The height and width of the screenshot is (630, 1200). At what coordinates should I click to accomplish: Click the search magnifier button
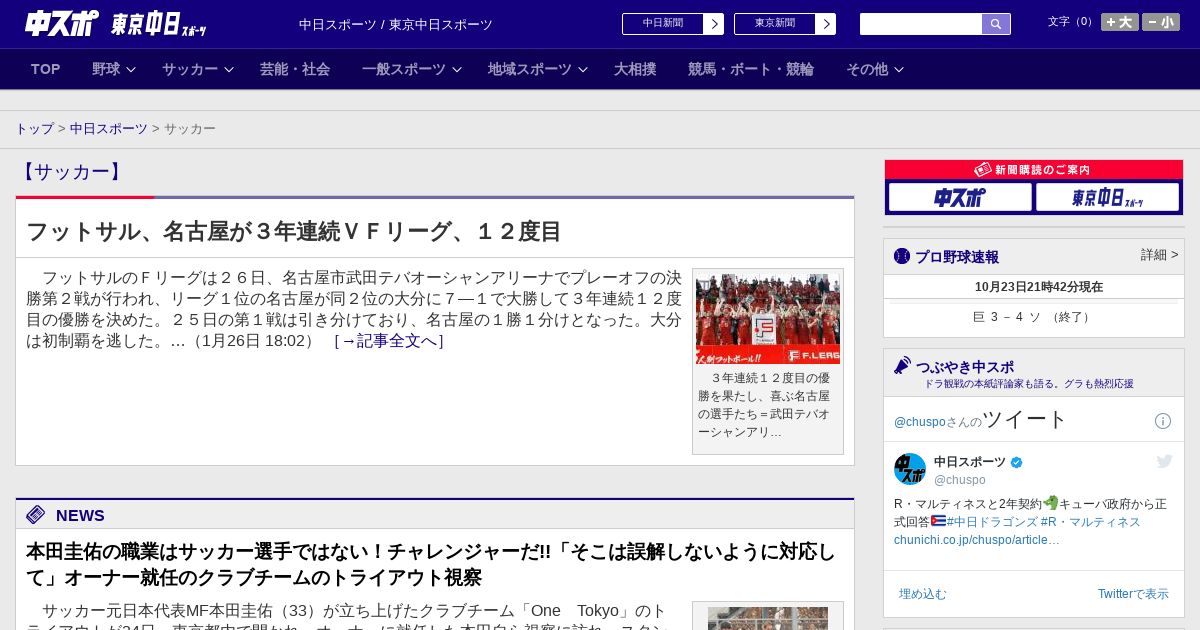[x=996, y=24]
